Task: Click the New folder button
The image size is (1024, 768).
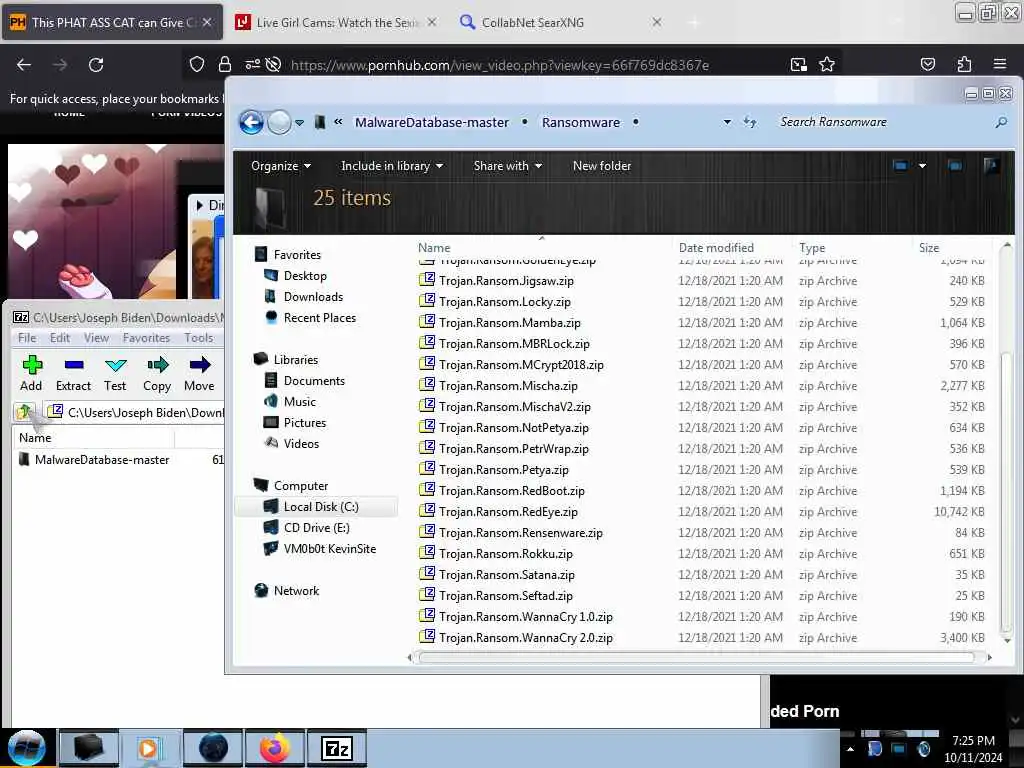Action: click(x=601, y=166)
